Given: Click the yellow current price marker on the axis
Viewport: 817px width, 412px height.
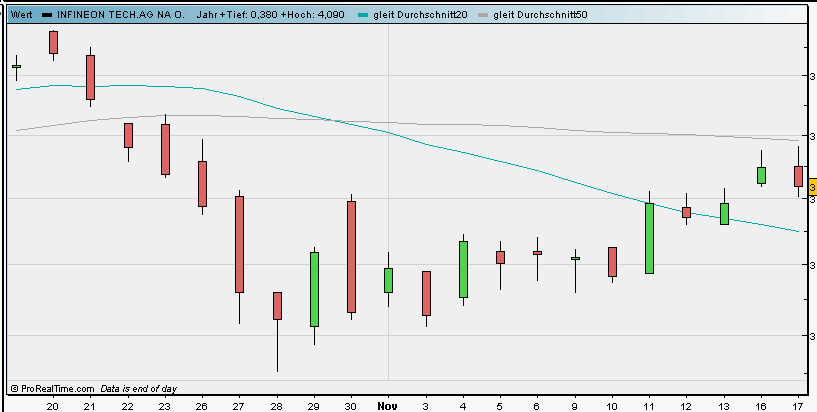Looking at the screenshot, I should [x=812, y=186].
